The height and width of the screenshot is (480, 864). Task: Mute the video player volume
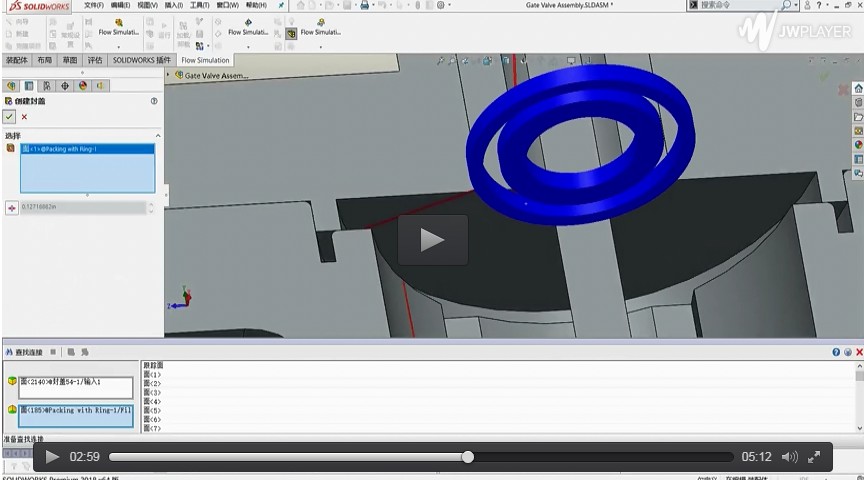(789, 457)
